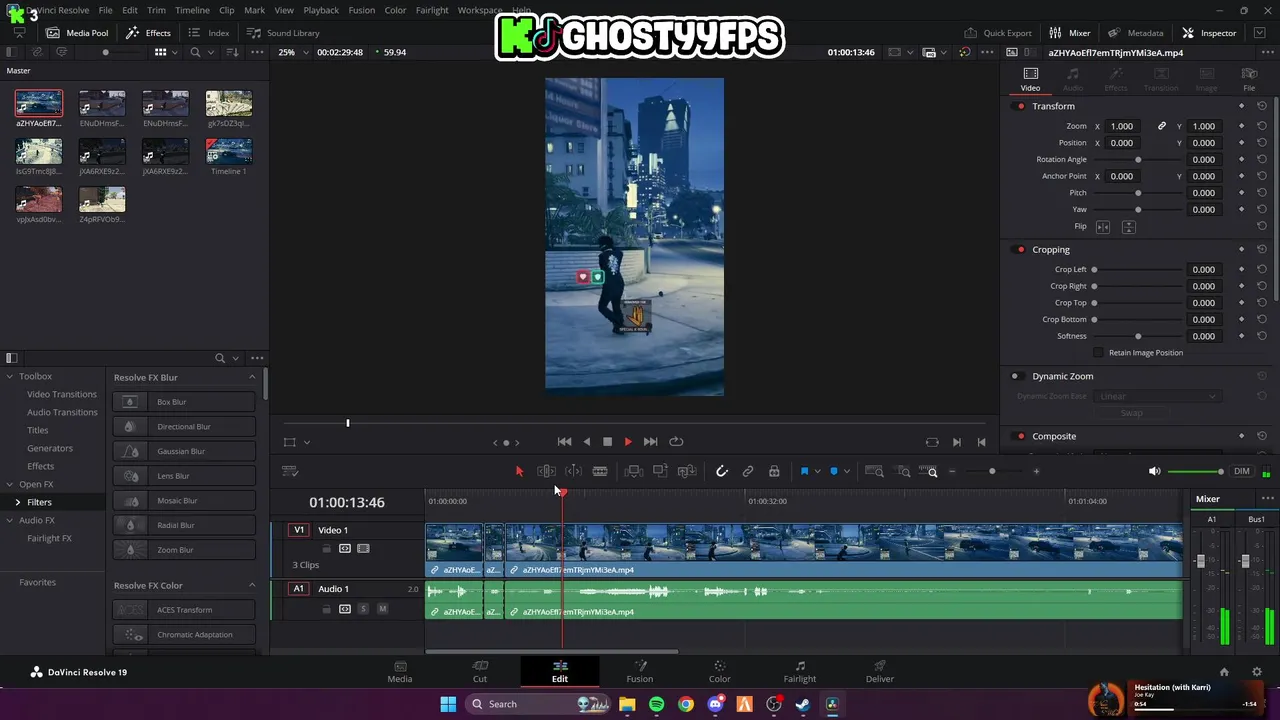The height and width of the screenshot is (720, 1280).
Task: Toggle the Position Lock padlock icon
Action: coord(774,471)
